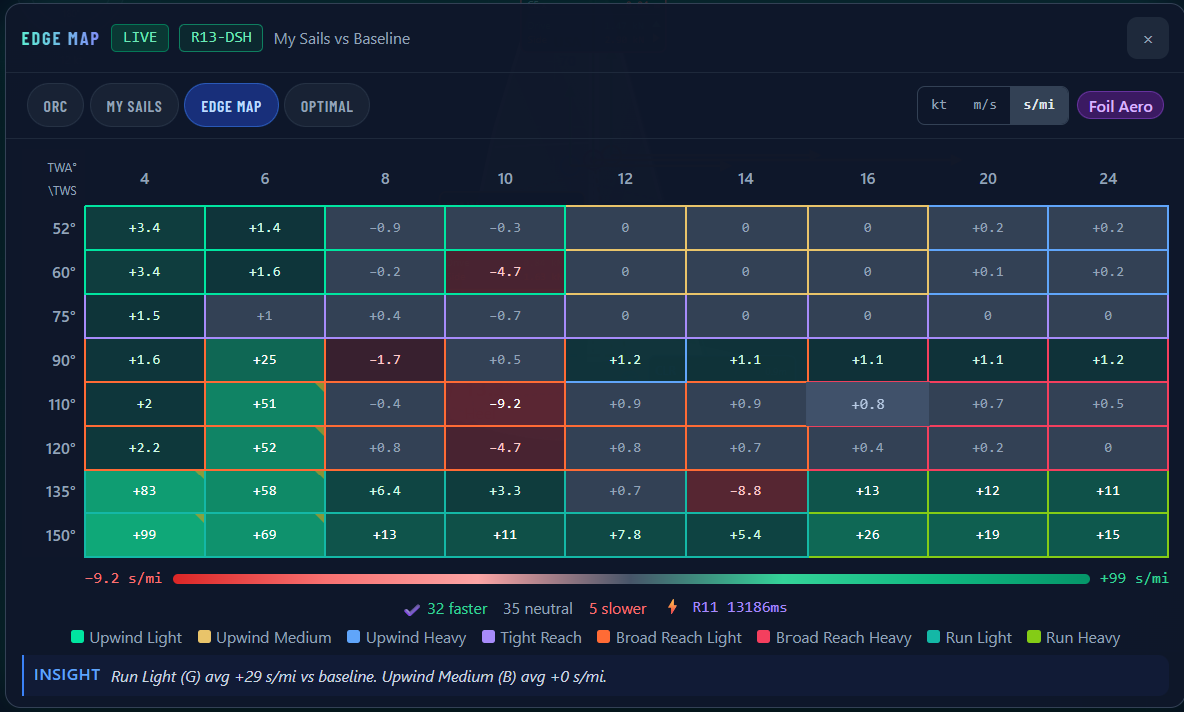
Task: Switch units to kt
Action: coord(939,105)
